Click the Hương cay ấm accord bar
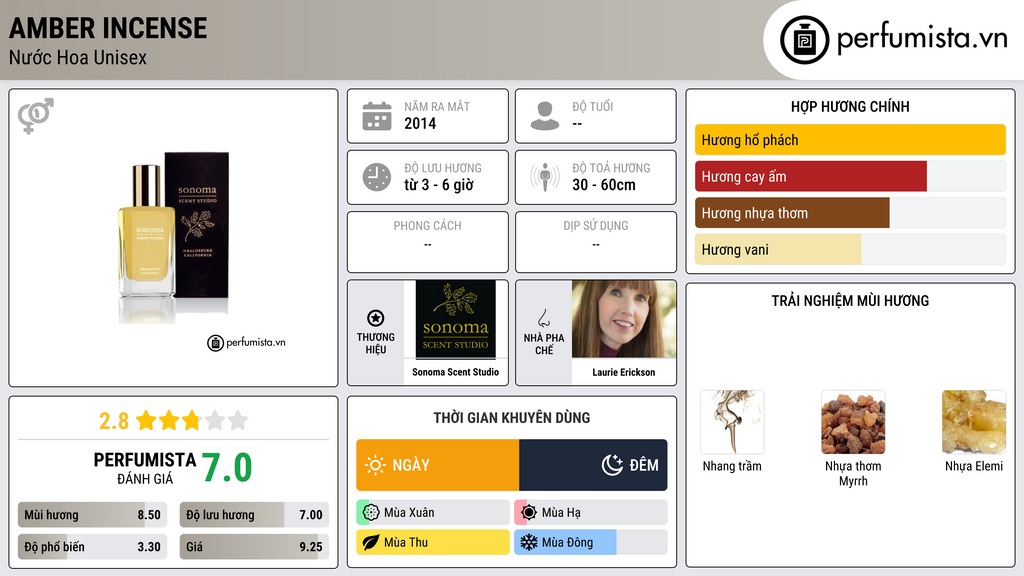 point(850,176)
